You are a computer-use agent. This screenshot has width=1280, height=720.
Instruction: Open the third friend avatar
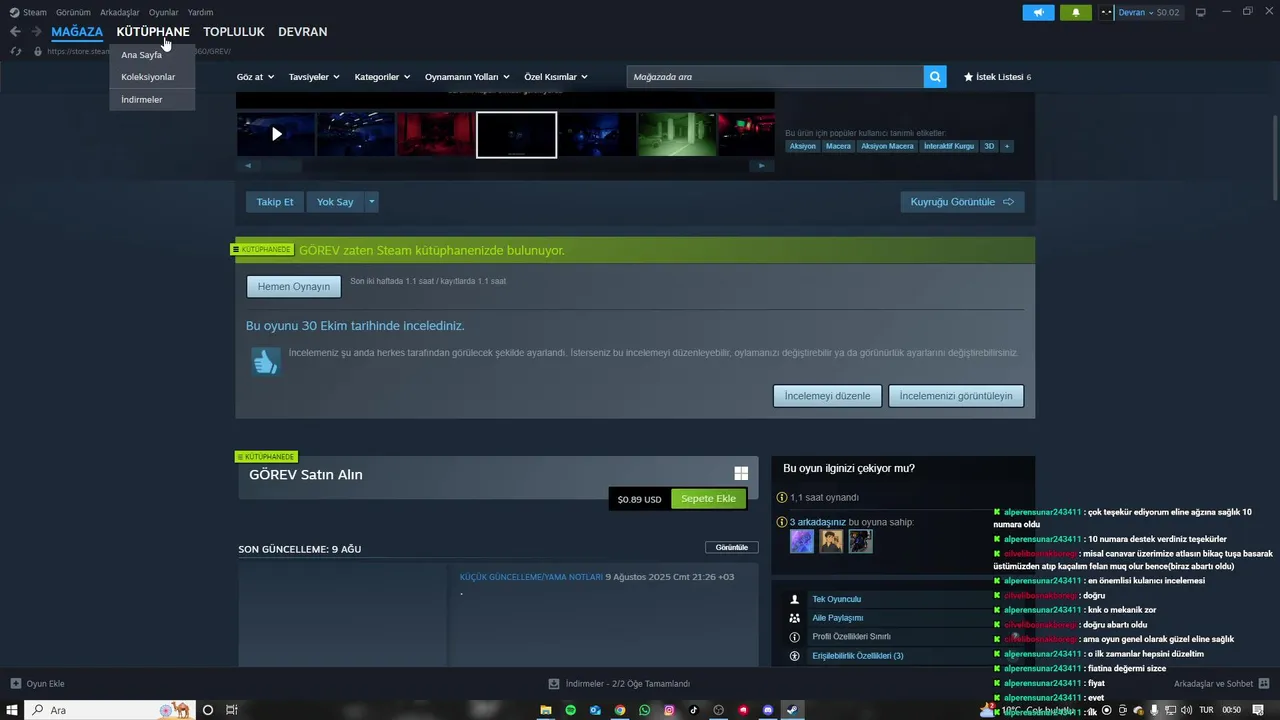pyautogui.click(x=861, y=541)
